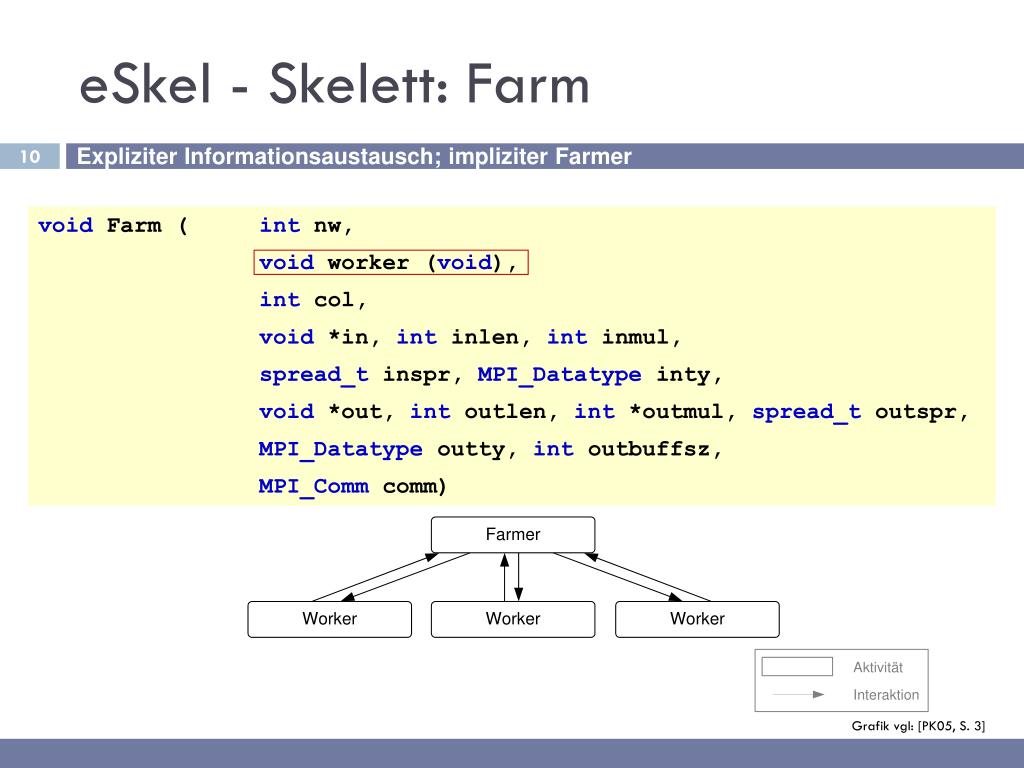
Task: Click the 'MPI_Datatype outty,' parameter
Action: click(388, 449)
